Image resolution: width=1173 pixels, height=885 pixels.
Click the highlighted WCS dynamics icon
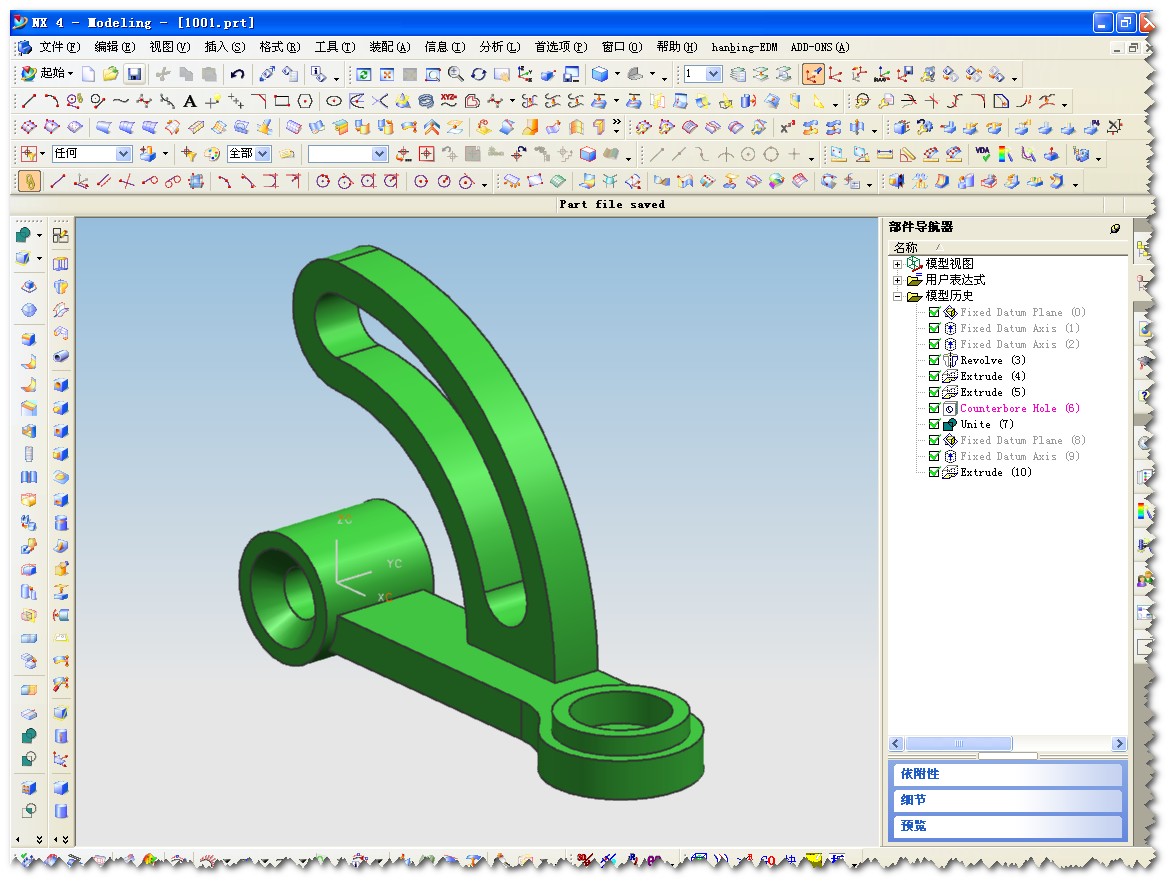tap(813, 74)
